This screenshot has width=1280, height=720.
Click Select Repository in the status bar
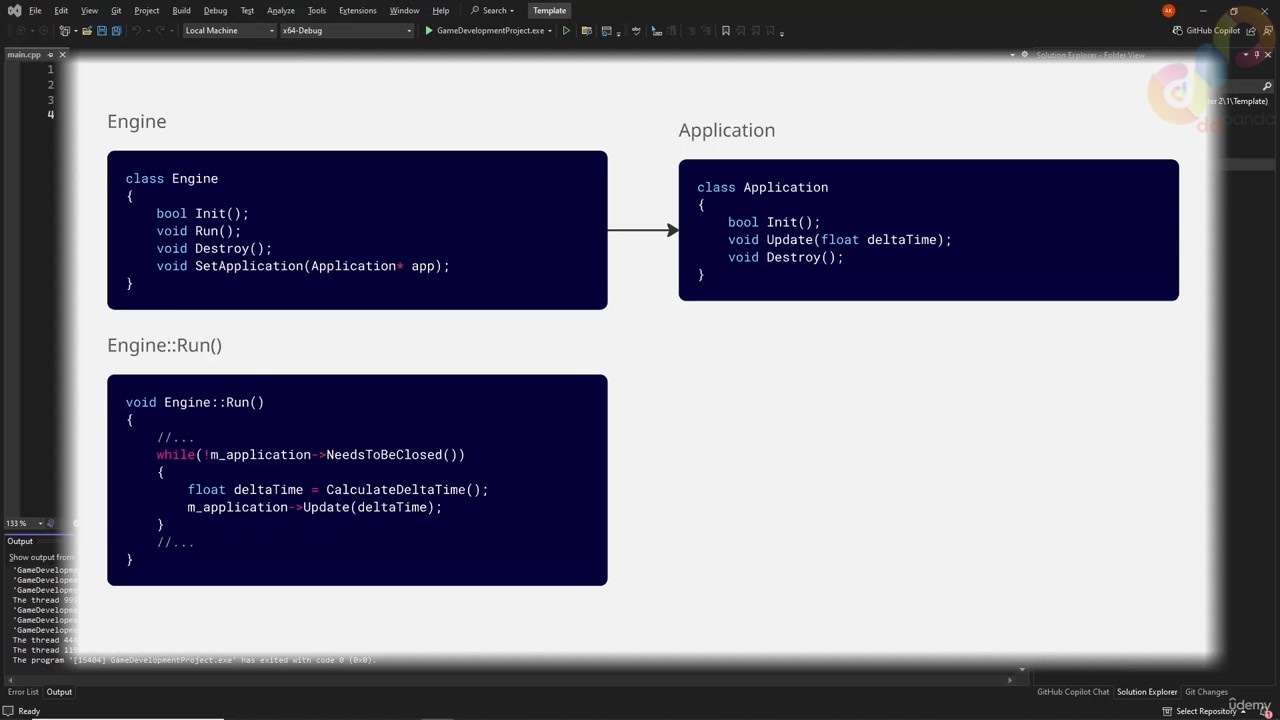coord(1206,711)
